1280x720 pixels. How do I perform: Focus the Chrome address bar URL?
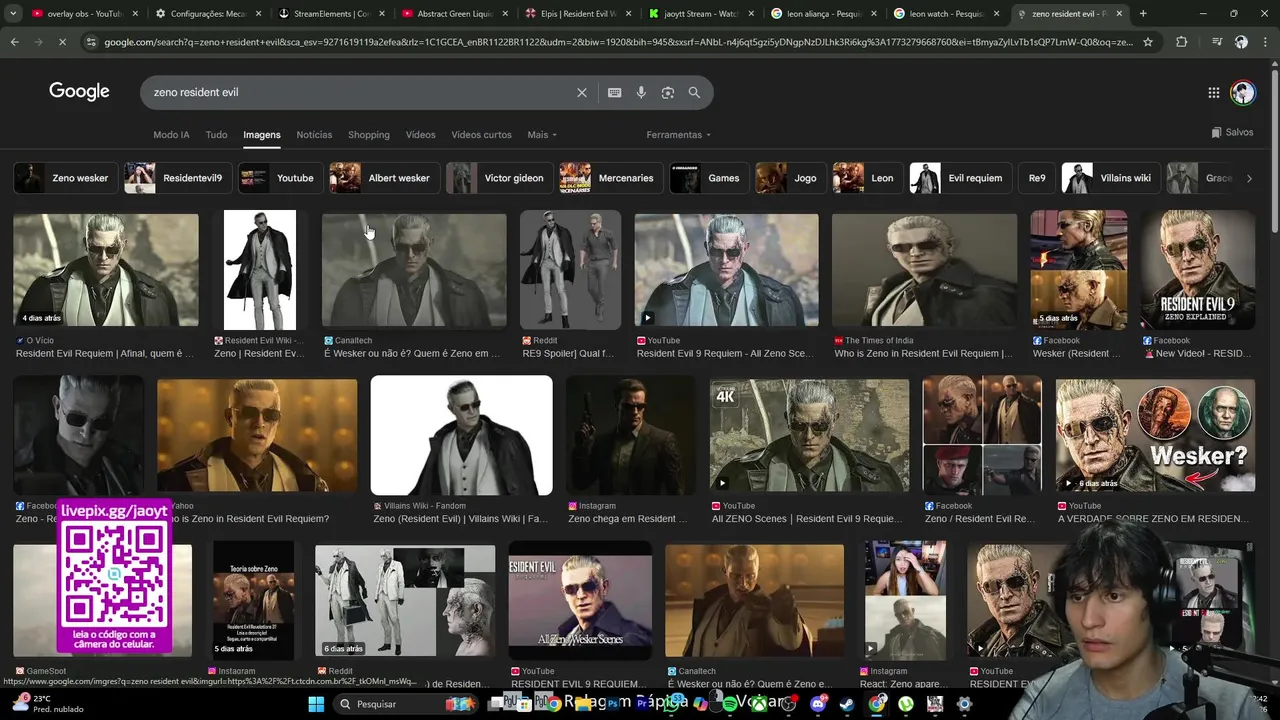(x=618, y=42)
